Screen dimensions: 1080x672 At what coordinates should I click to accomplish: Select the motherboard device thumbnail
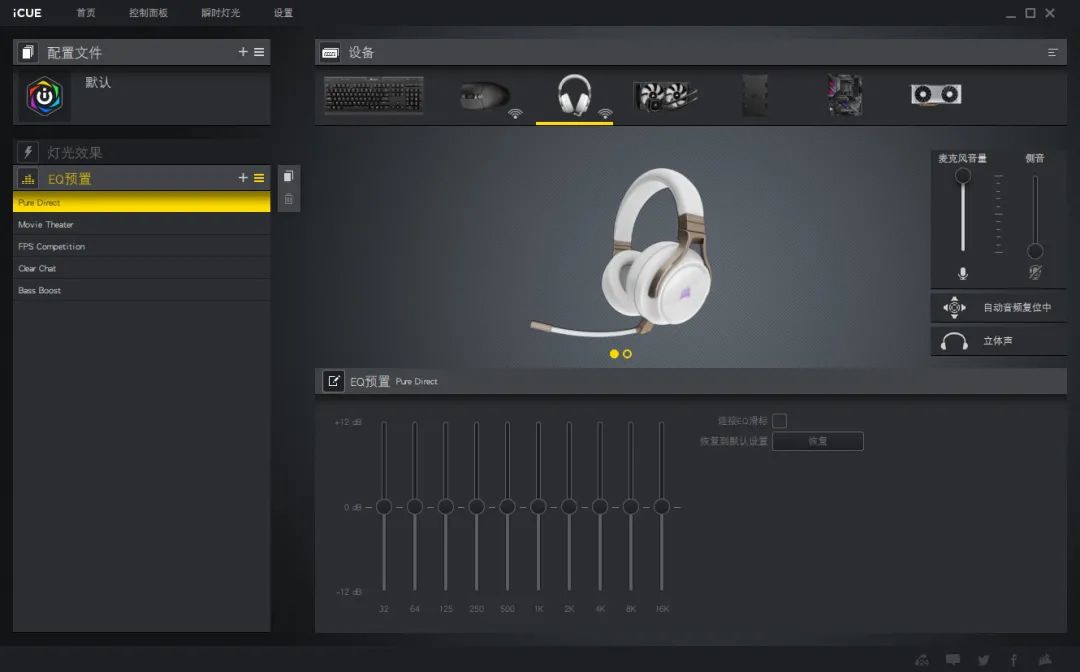[845, 95]
